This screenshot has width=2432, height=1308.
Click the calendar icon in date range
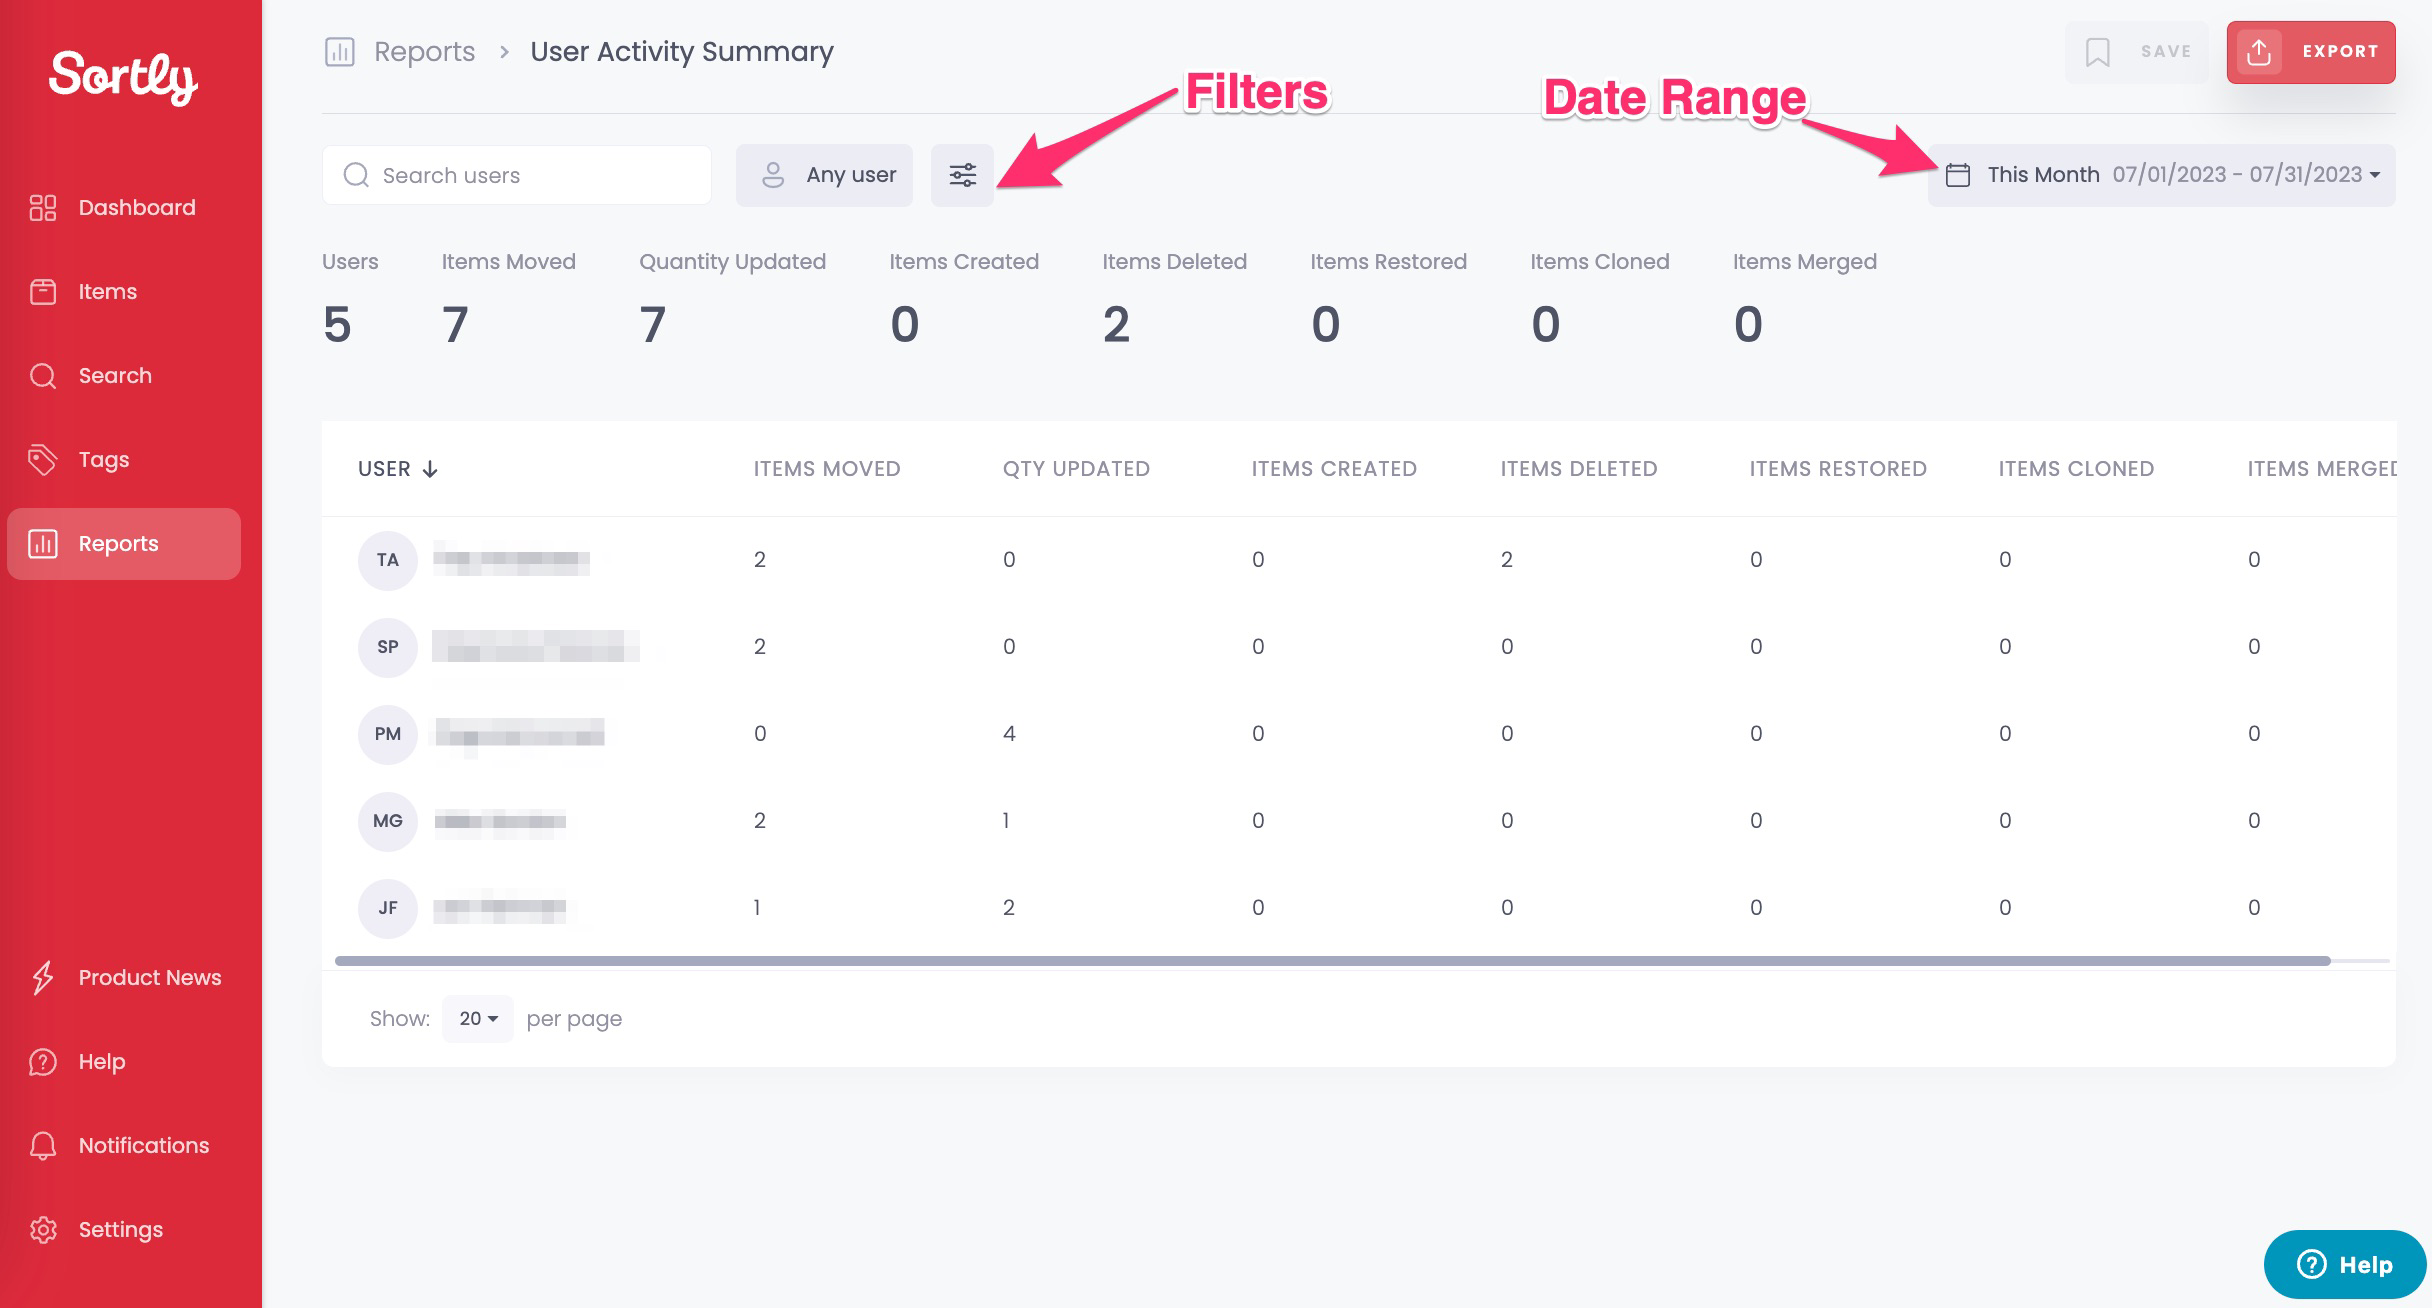coord(1958,175)
